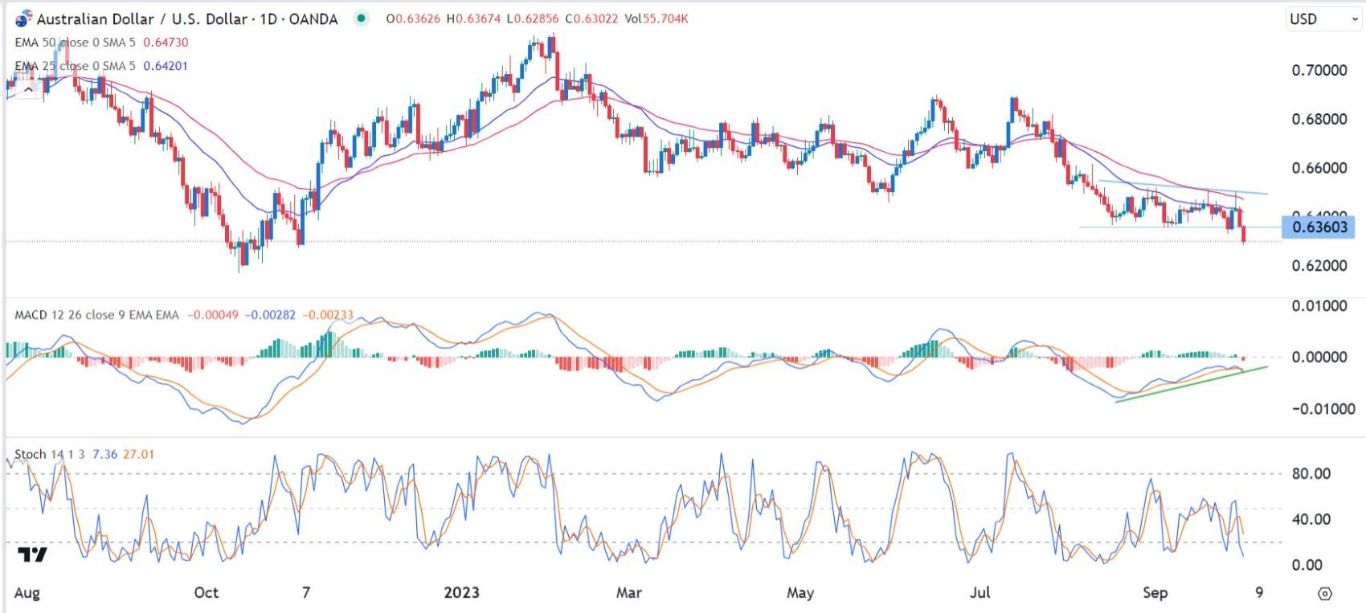Viewport: 1366px width, 613px height.
Task: Click the green market status dot
Action: 359,19
